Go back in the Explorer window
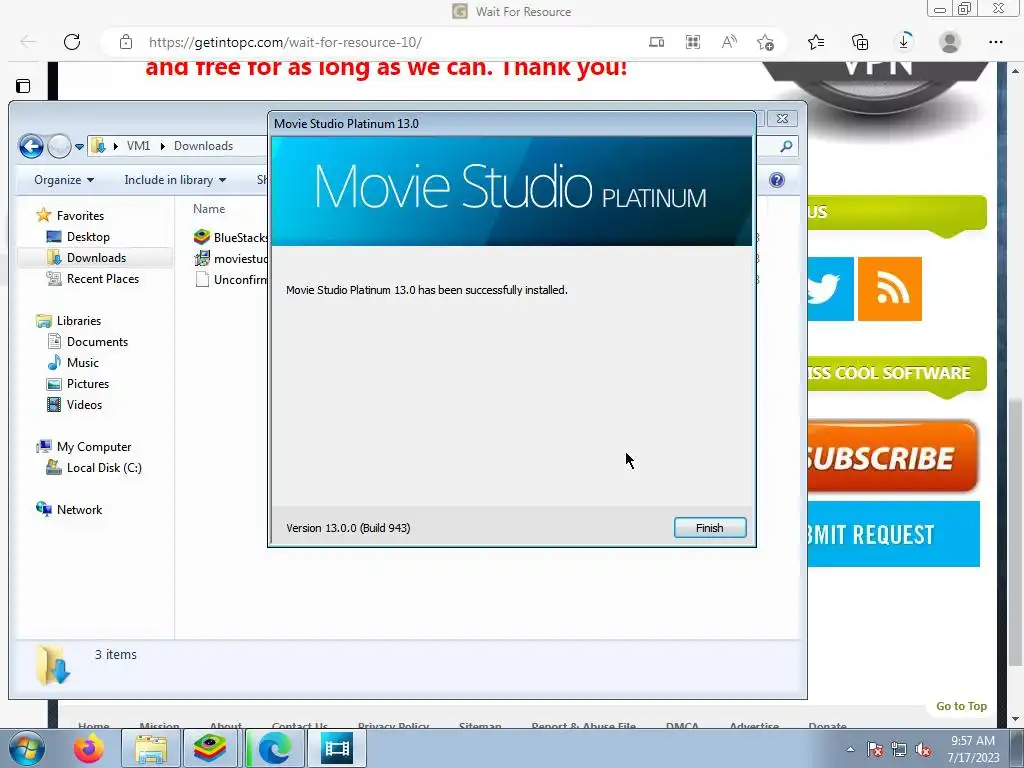The height and width of the screenshot is (768, 1024). coord(31,146)
